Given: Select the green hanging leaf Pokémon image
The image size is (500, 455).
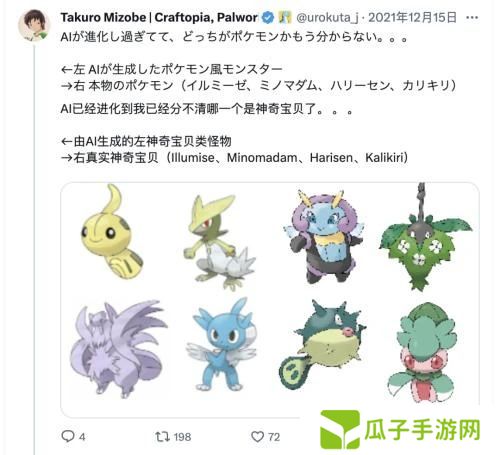Looking at the screenshot, I should click(426, 237).
